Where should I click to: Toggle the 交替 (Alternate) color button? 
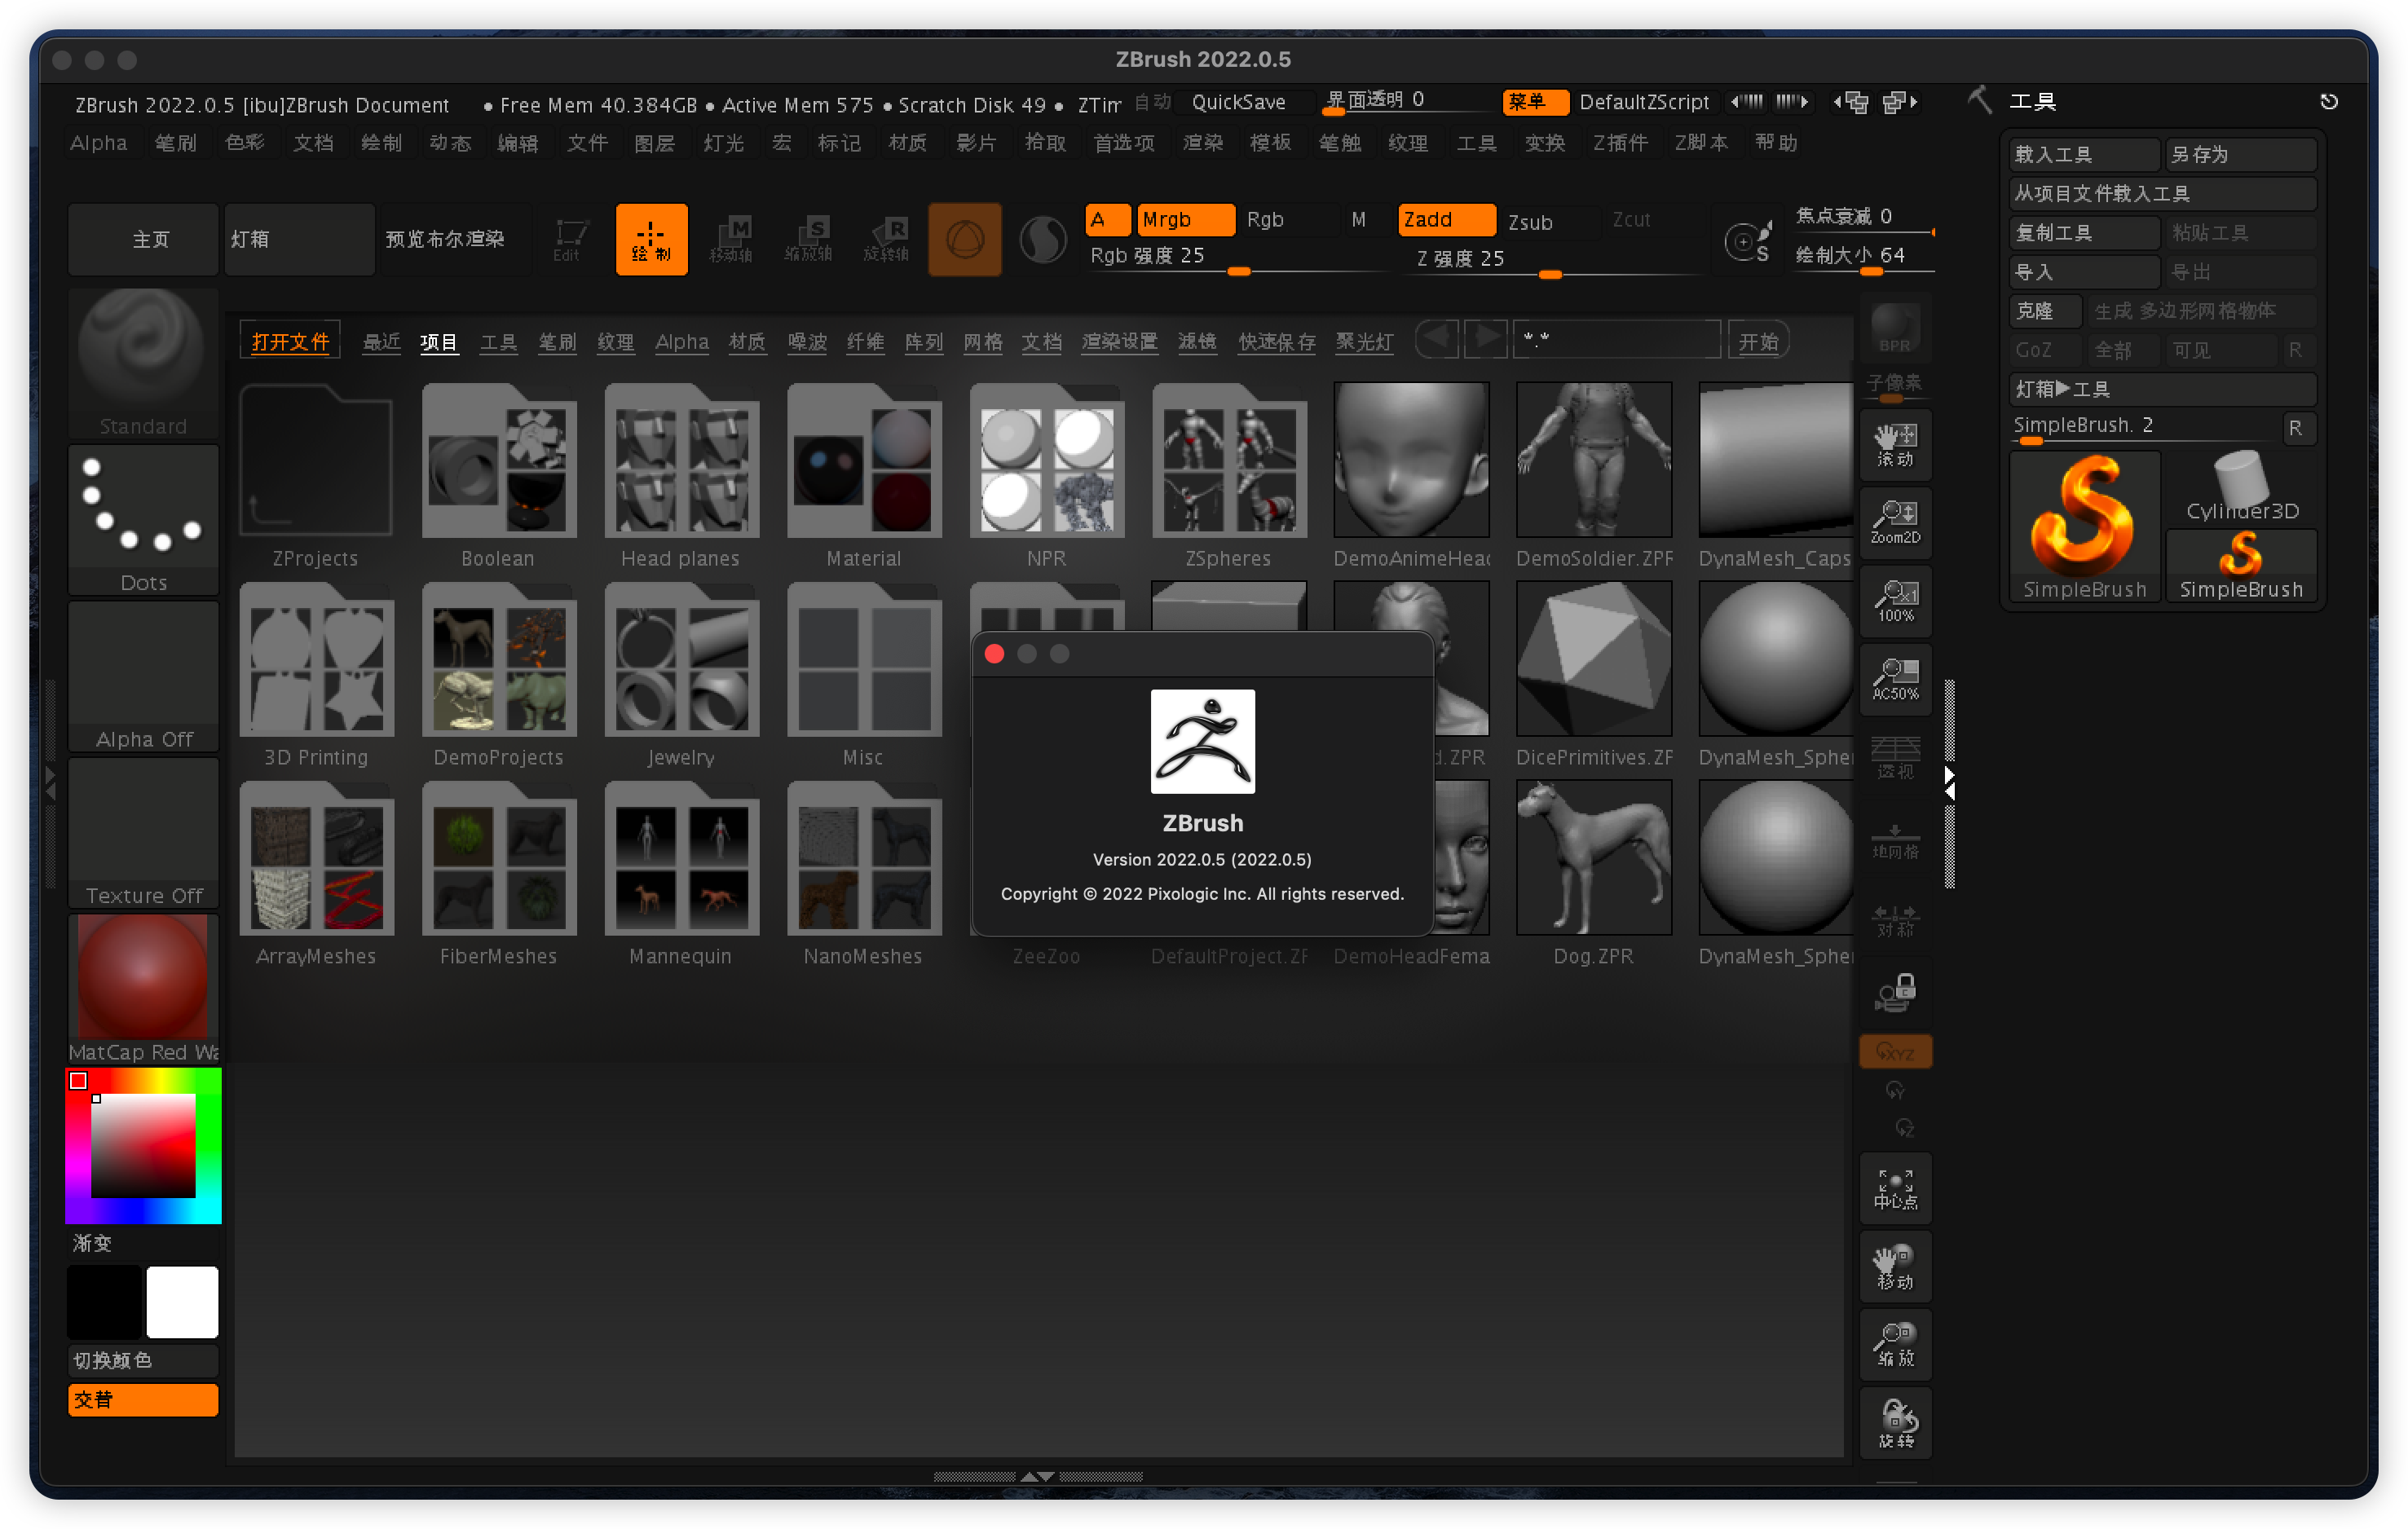(143, 1400)
